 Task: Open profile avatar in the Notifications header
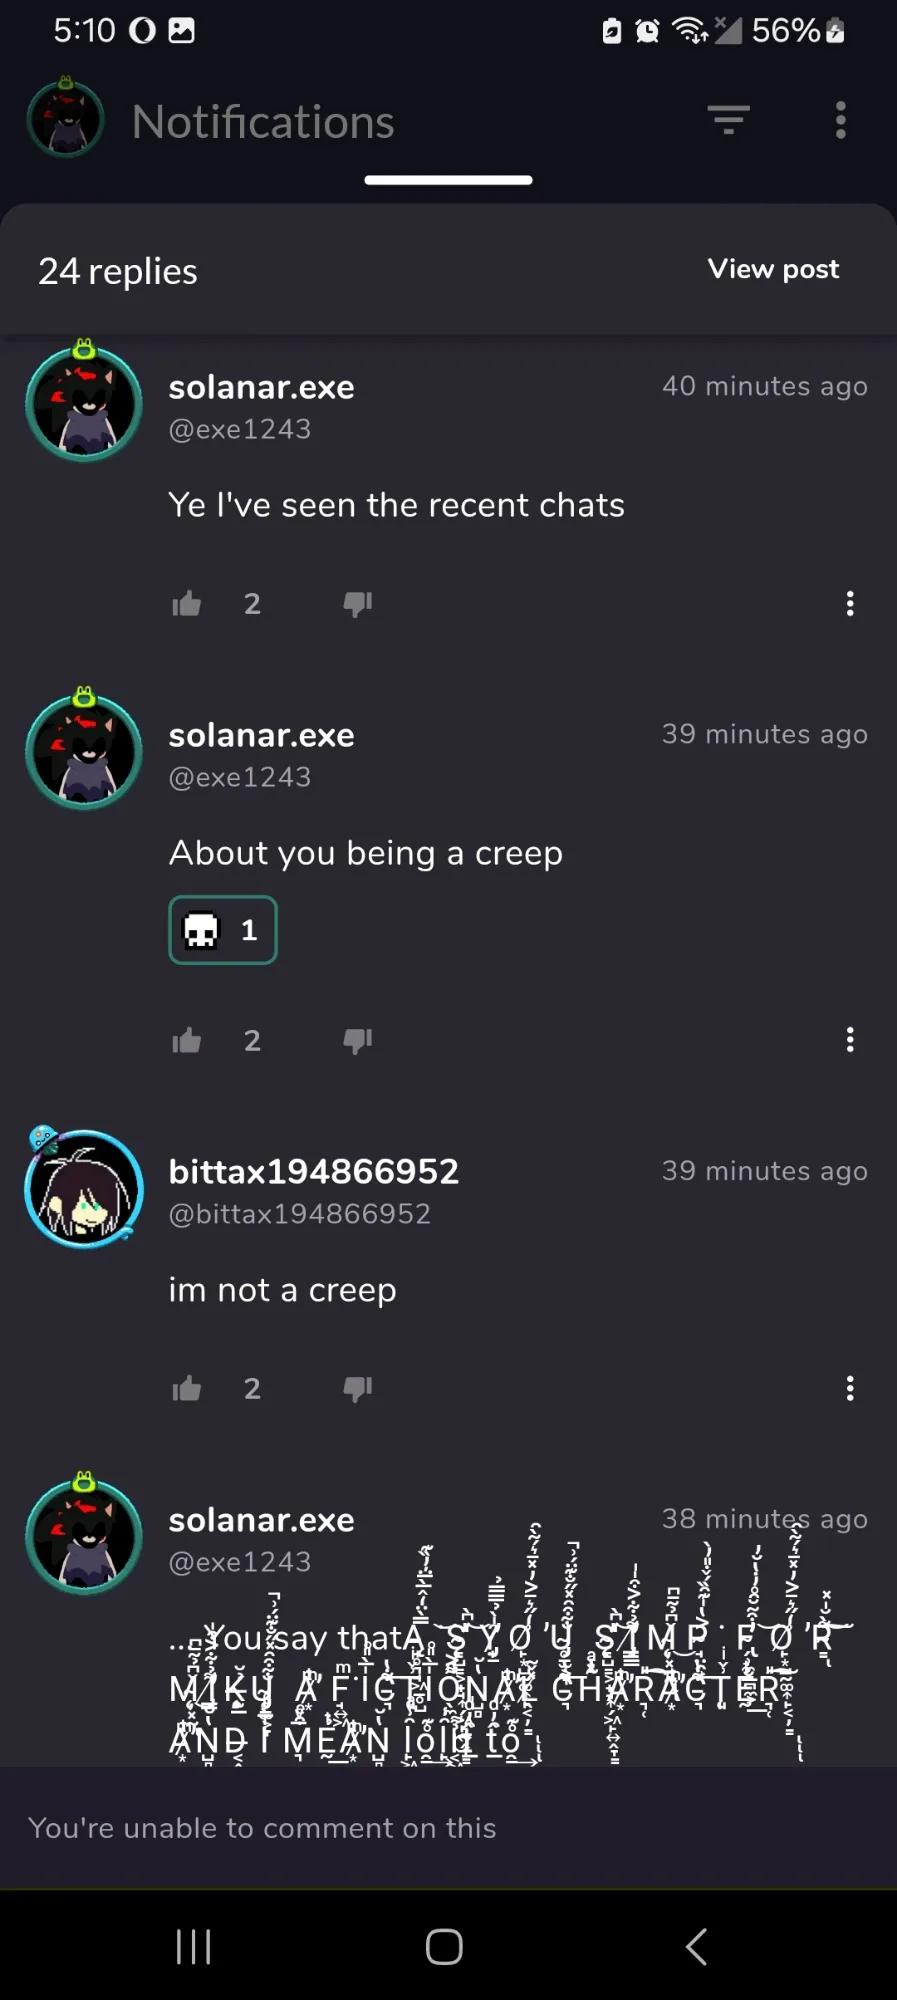(x=66, y=119)
